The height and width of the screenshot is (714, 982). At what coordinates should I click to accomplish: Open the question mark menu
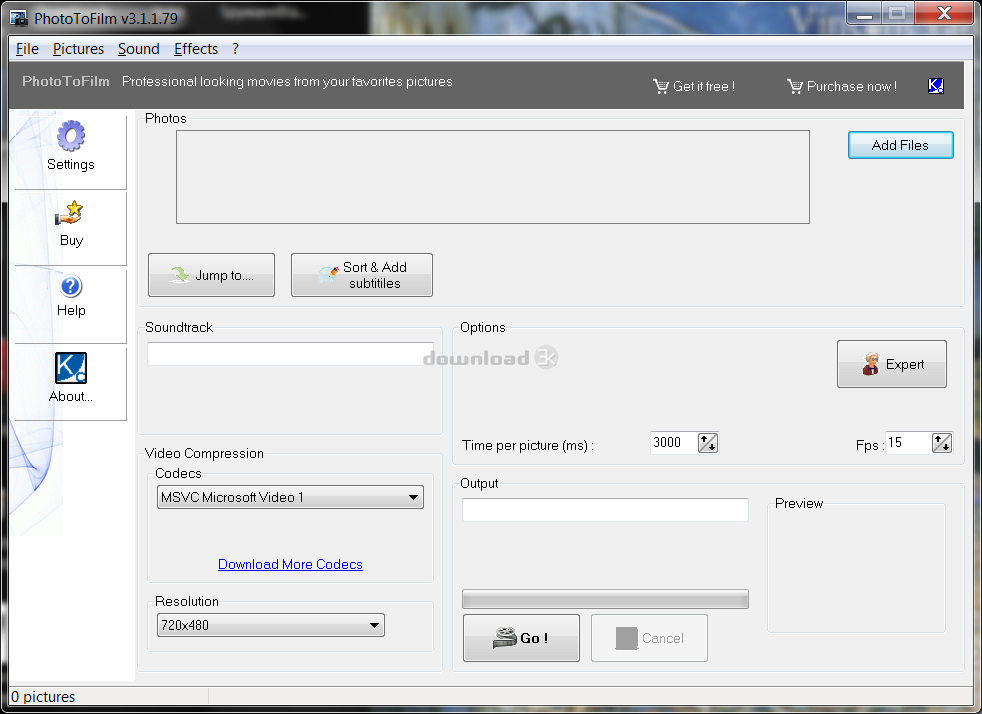point(235,49)
